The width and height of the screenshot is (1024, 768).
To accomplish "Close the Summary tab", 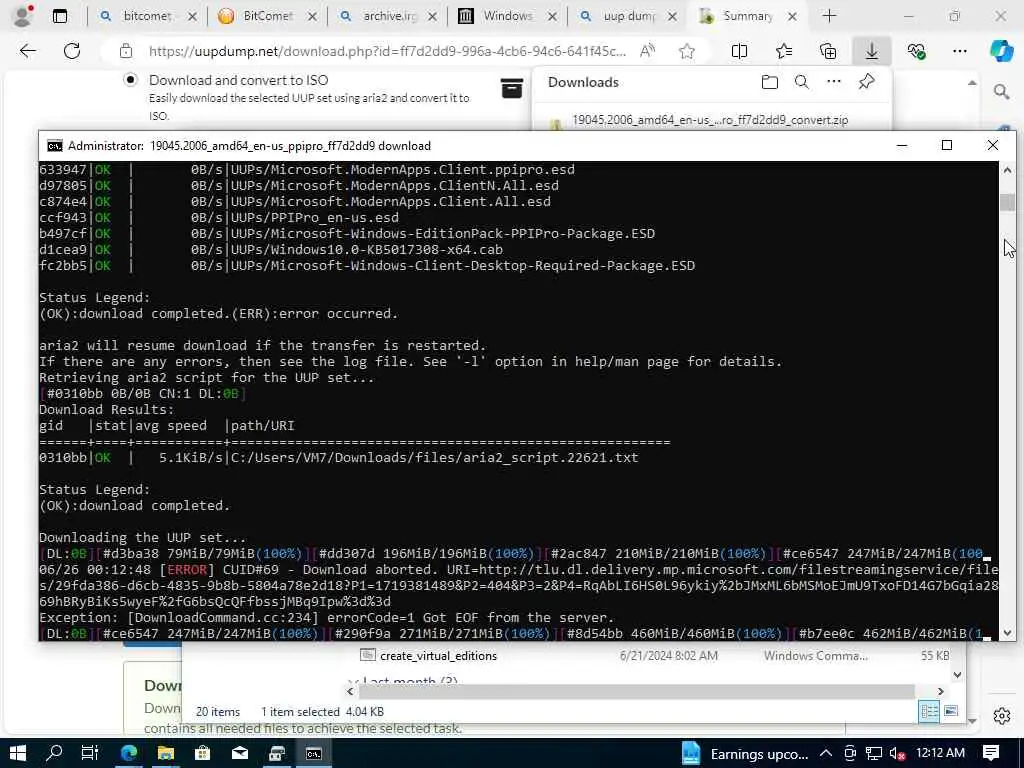I will 792,17.
